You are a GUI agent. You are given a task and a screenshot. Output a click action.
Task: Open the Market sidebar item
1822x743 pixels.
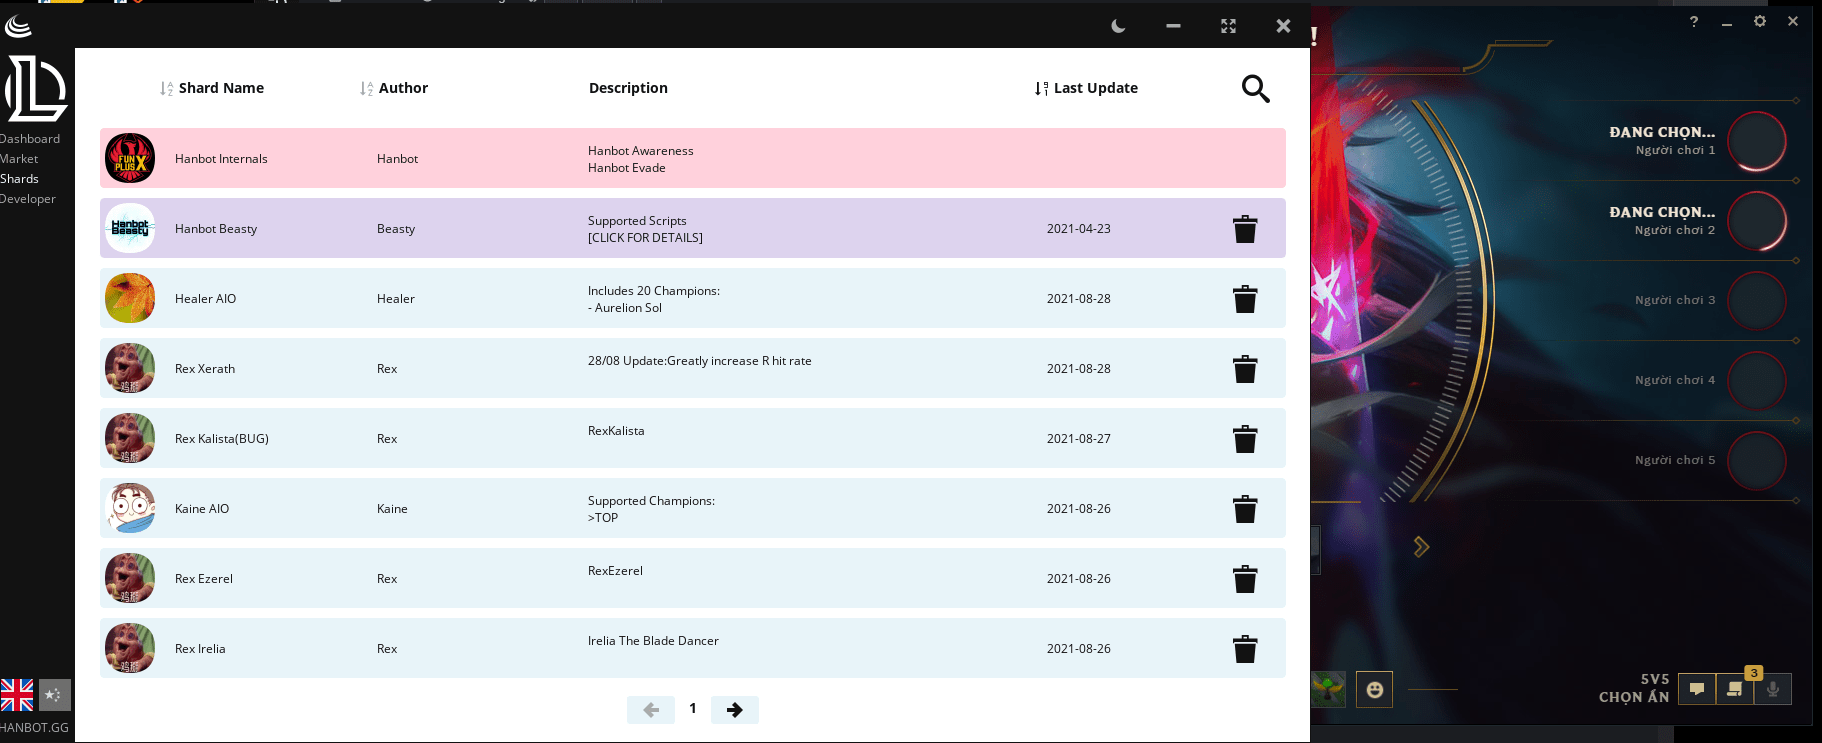[x=19, y=159]
